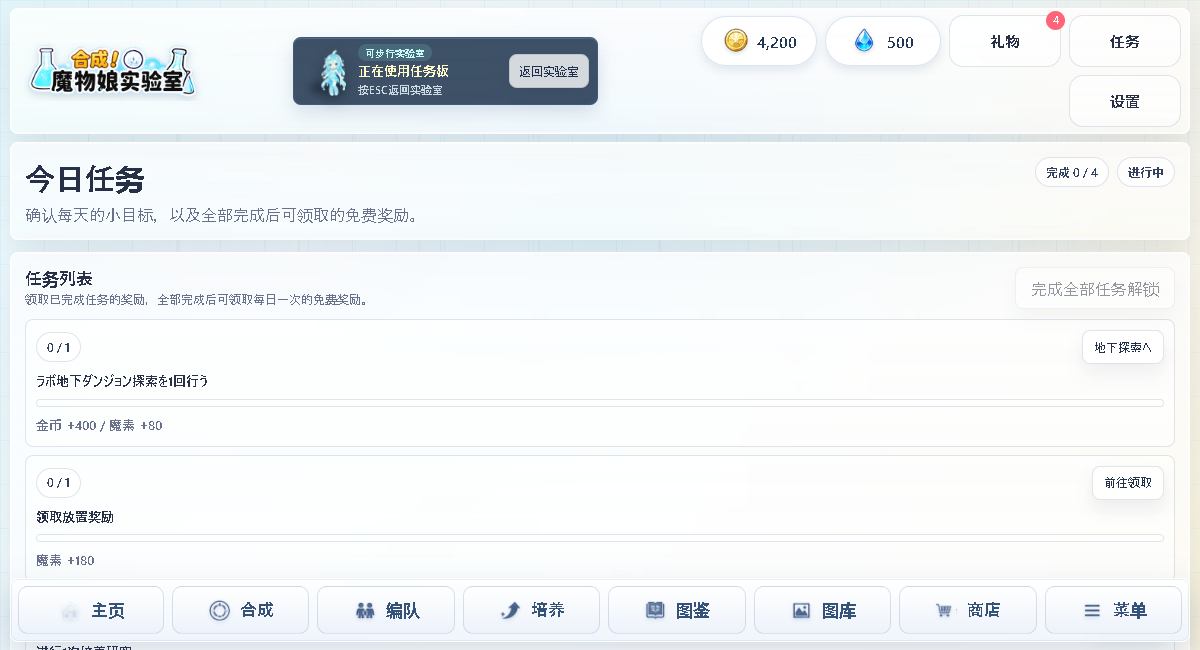
Task: Go to the 培养 tab
Action: pos(531,610)
